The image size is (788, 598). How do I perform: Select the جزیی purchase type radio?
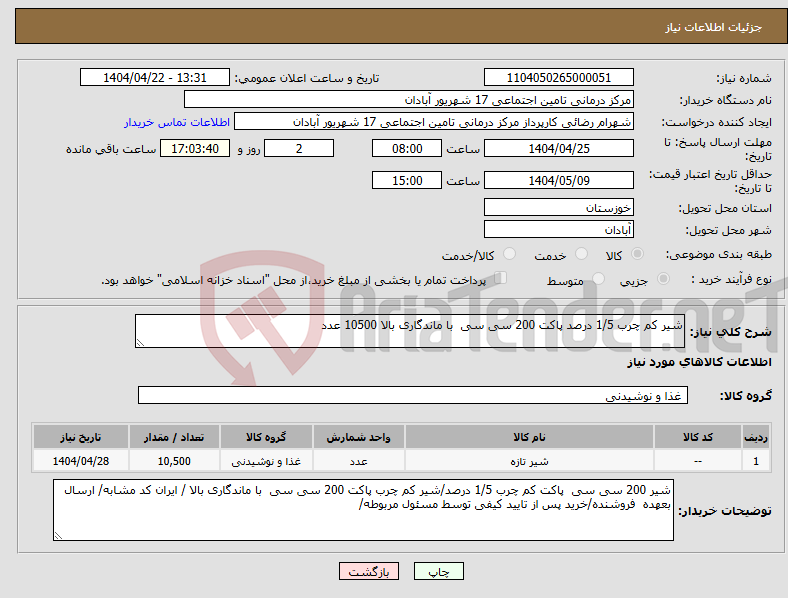click(663, 278)
